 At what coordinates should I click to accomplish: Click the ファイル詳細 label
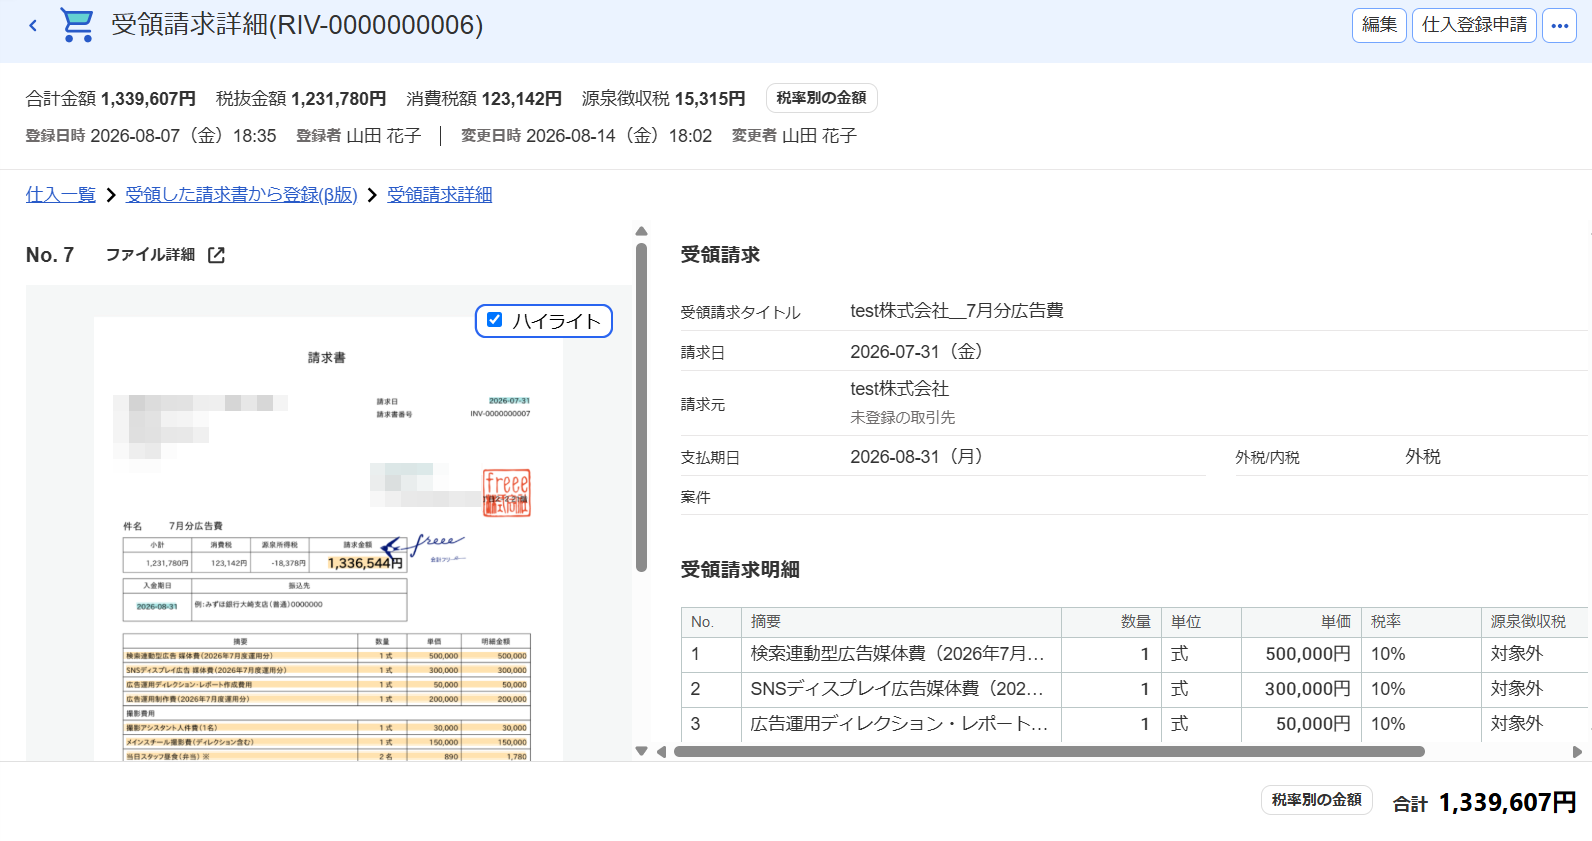click(150, 255)
